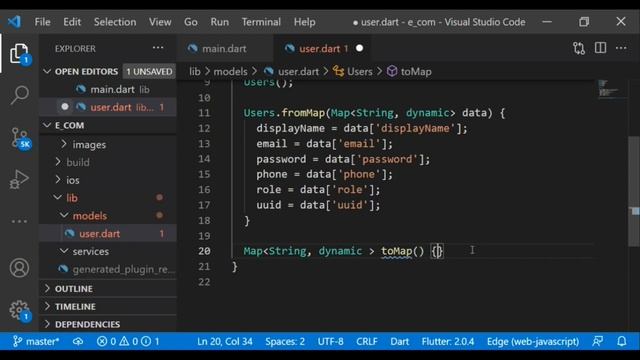Change end of line sequence CRLF
This screenshot has width=640, height=360.
point(367,341)
